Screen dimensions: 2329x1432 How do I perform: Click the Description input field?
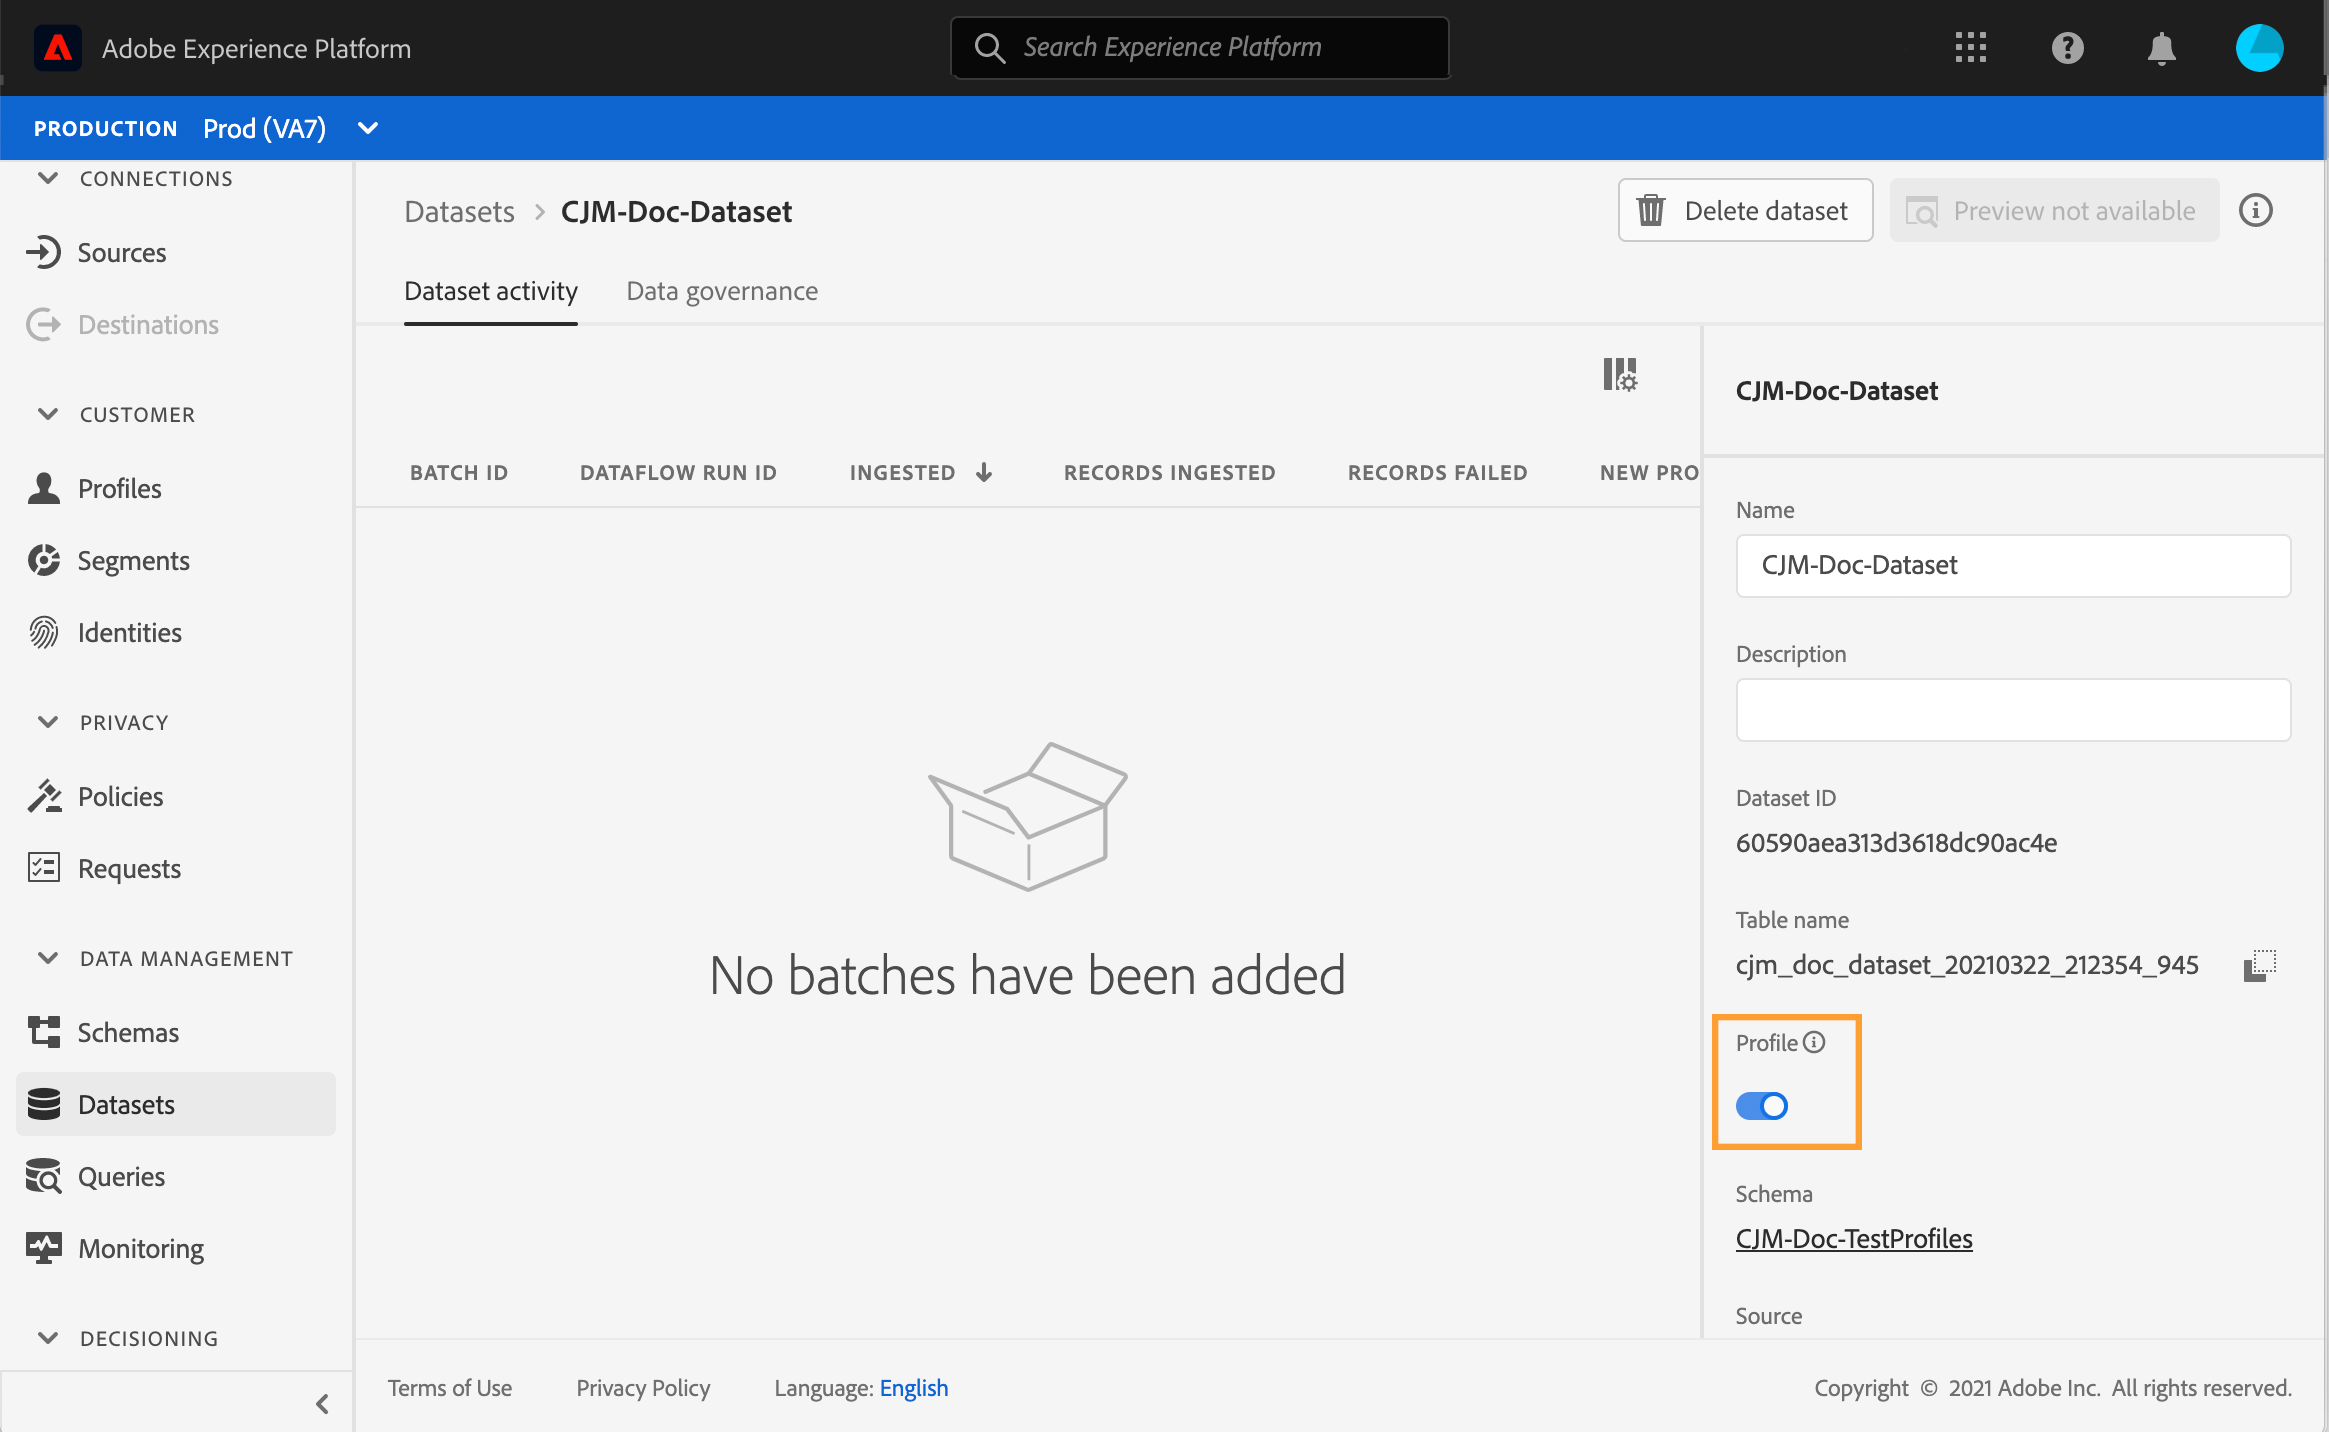2012,709
